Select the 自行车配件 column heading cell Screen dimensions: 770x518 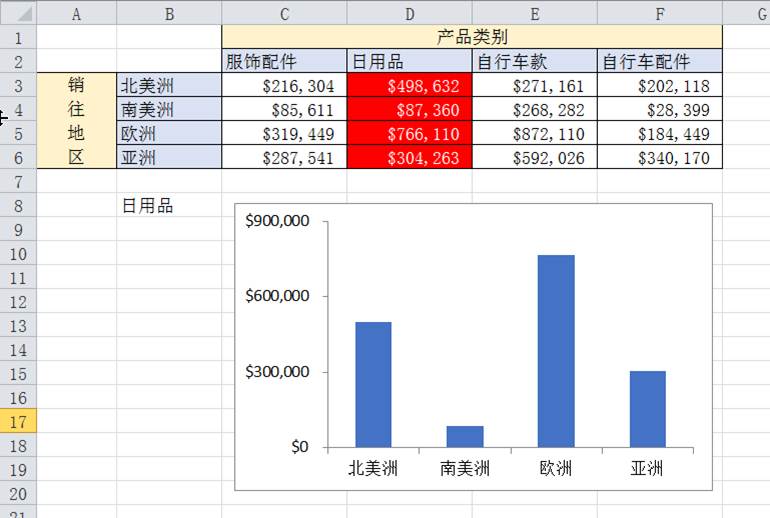pyautogui.click(x=659, y=62)
